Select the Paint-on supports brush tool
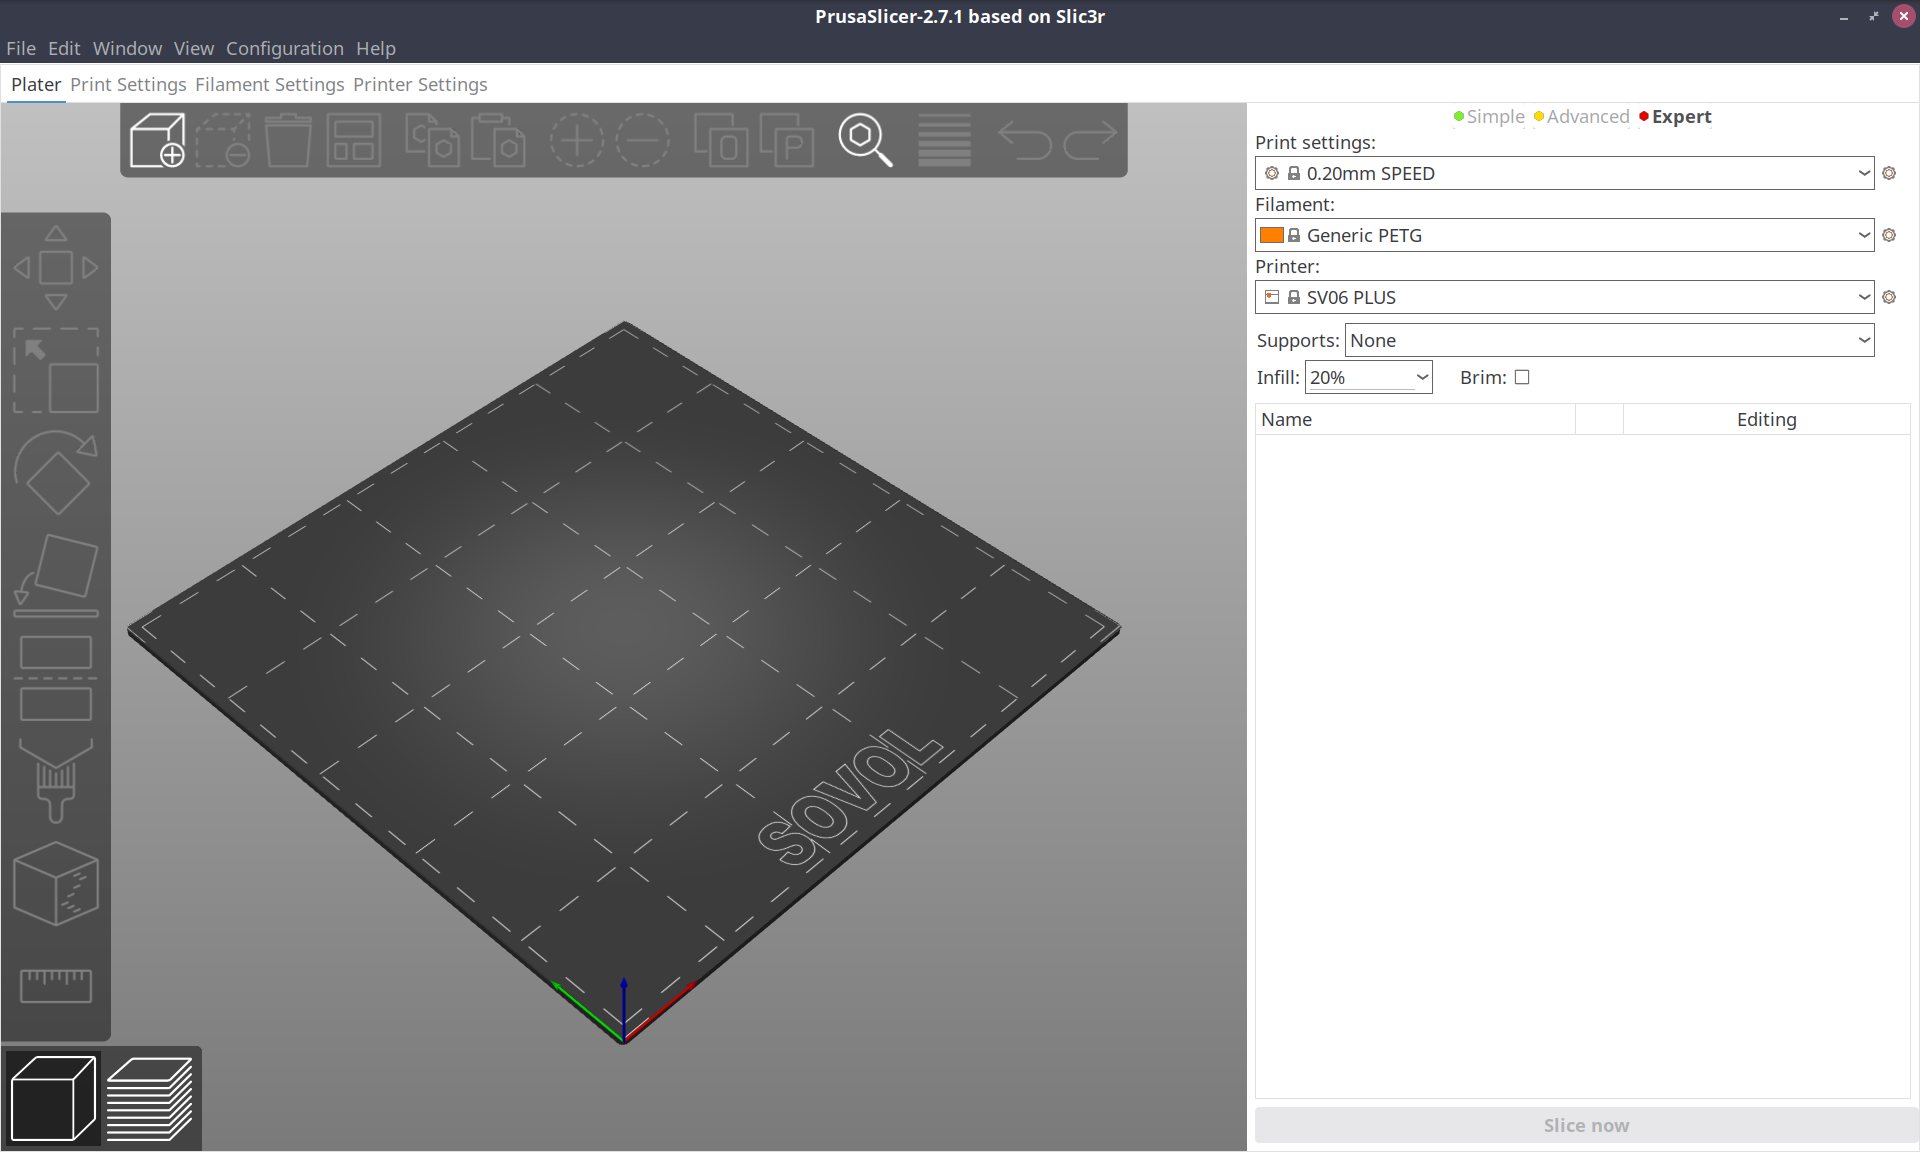Image resolution: width=1920 pixels, height=1152 pixels. pyautogui.click(x=56, y=781)
